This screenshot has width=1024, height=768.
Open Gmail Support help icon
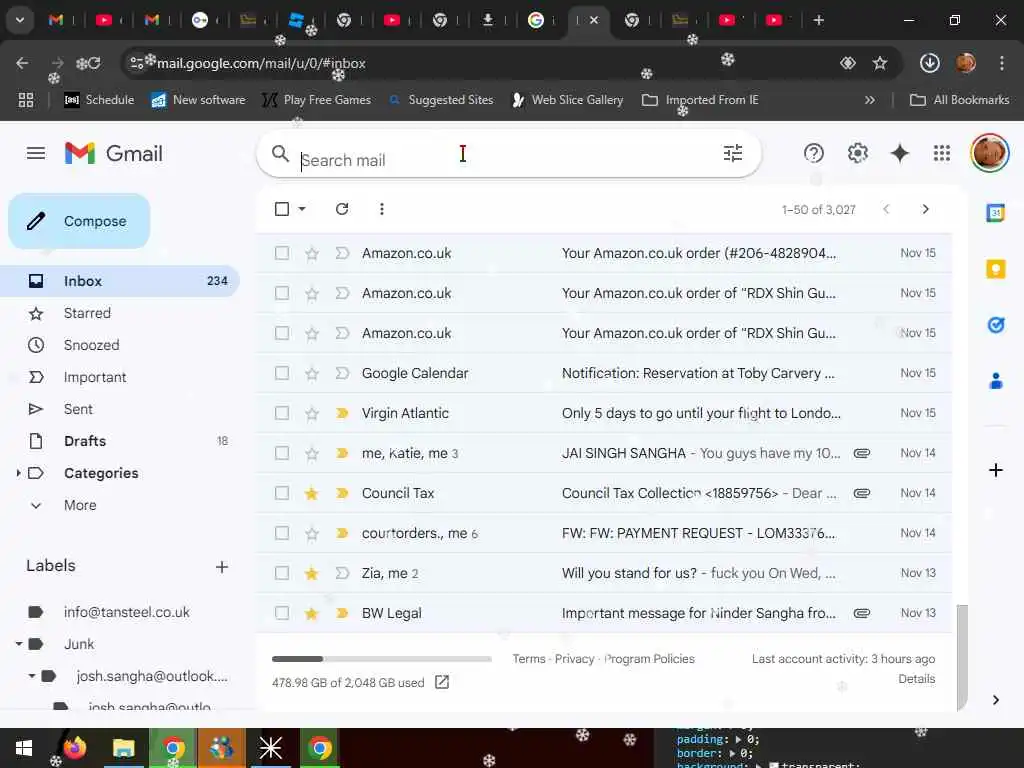tap(814, 153)
